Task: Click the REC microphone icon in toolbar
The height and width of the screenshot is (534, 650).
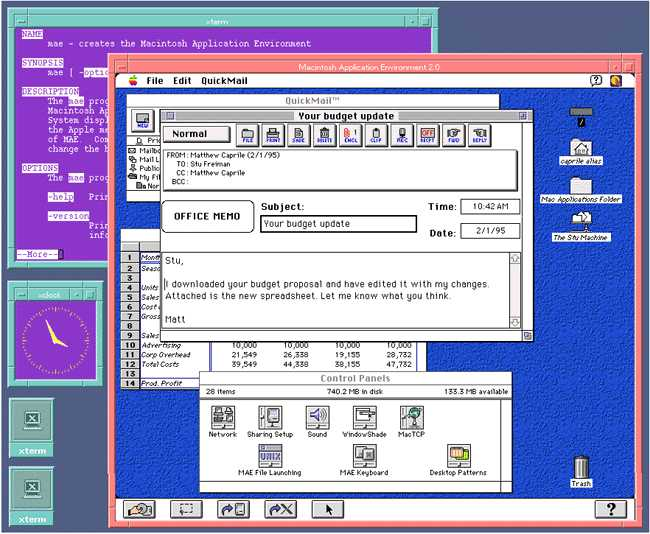Action: point(402,135)
